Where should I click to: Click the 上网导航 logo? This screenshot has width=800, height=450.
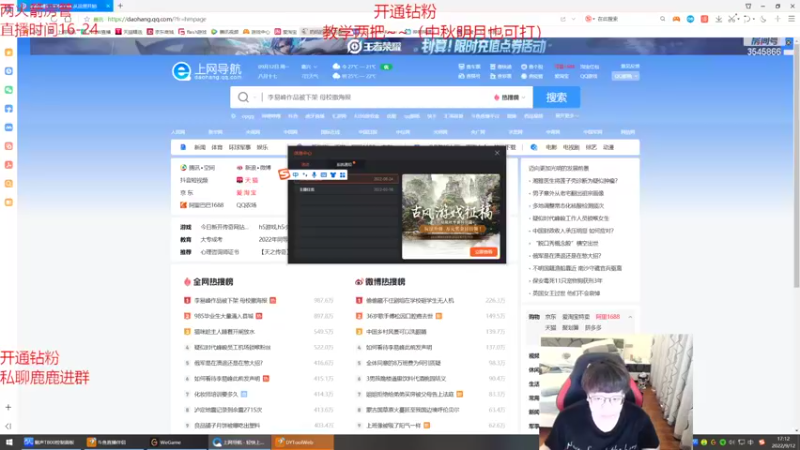pyautogui.click(x=207, y=71)
